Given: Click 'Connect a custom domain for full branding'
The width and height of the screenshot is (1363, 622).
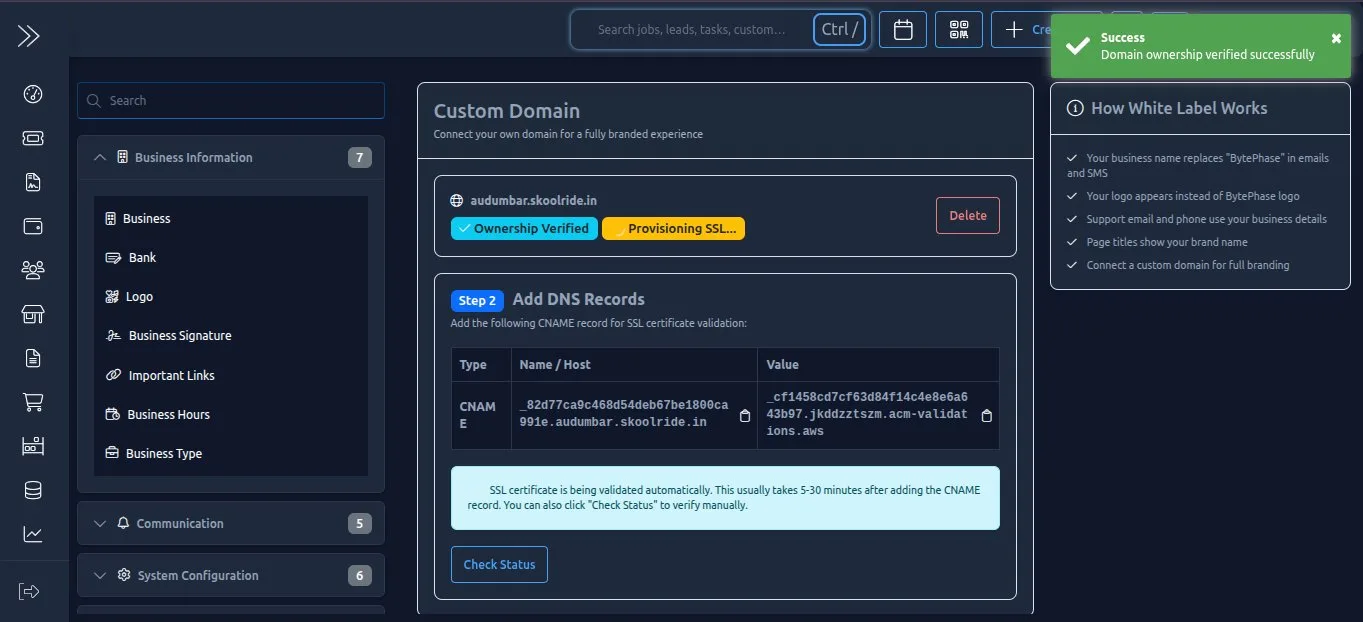Looking at the screenshot, I should pyautogui.click(x=1188, y=265).
